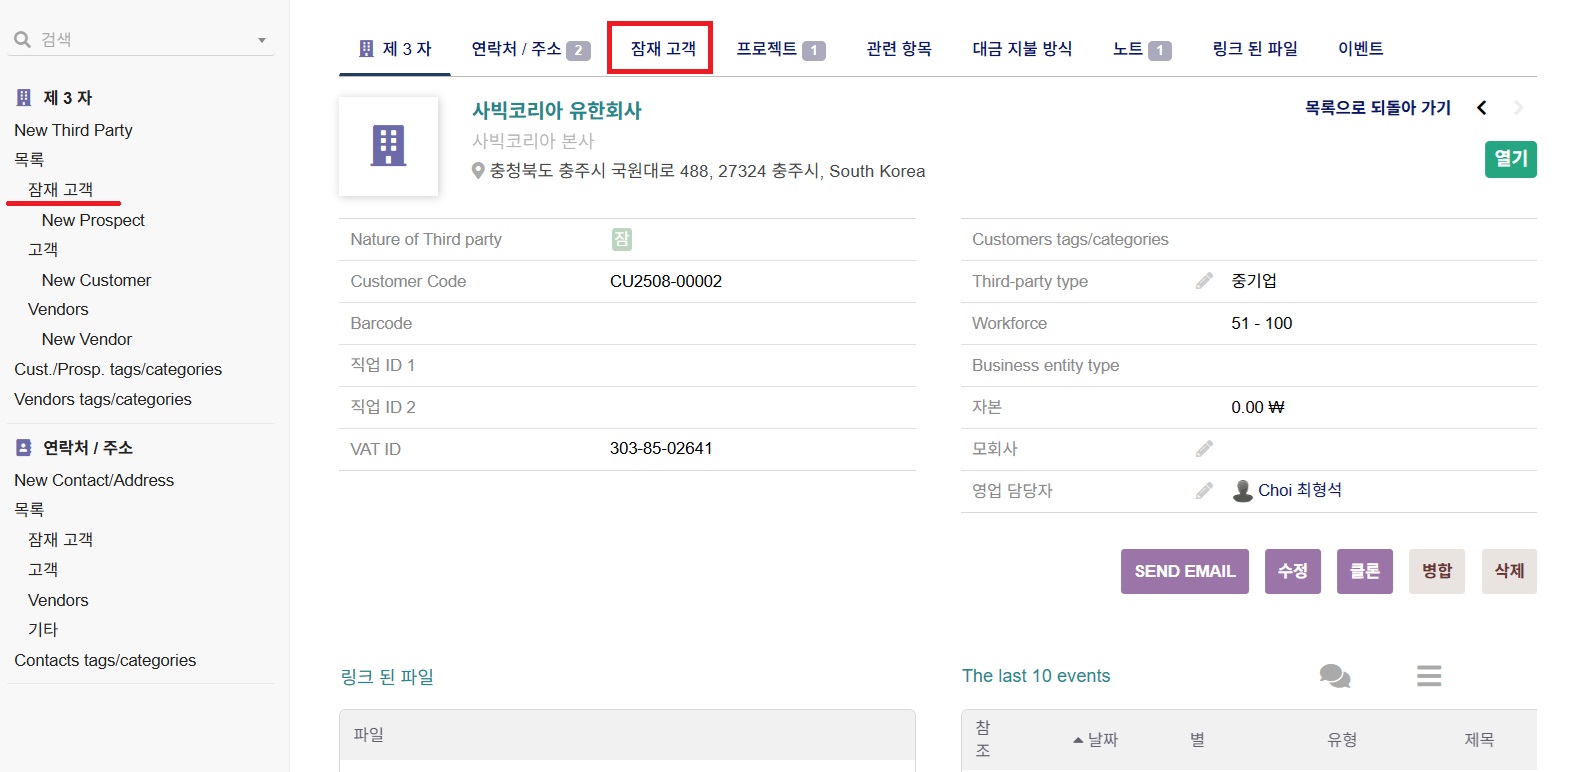Screen dimensions: 1576x772
Task: Click the pencil icon beside 모회사
Action: coord(1204,449)
